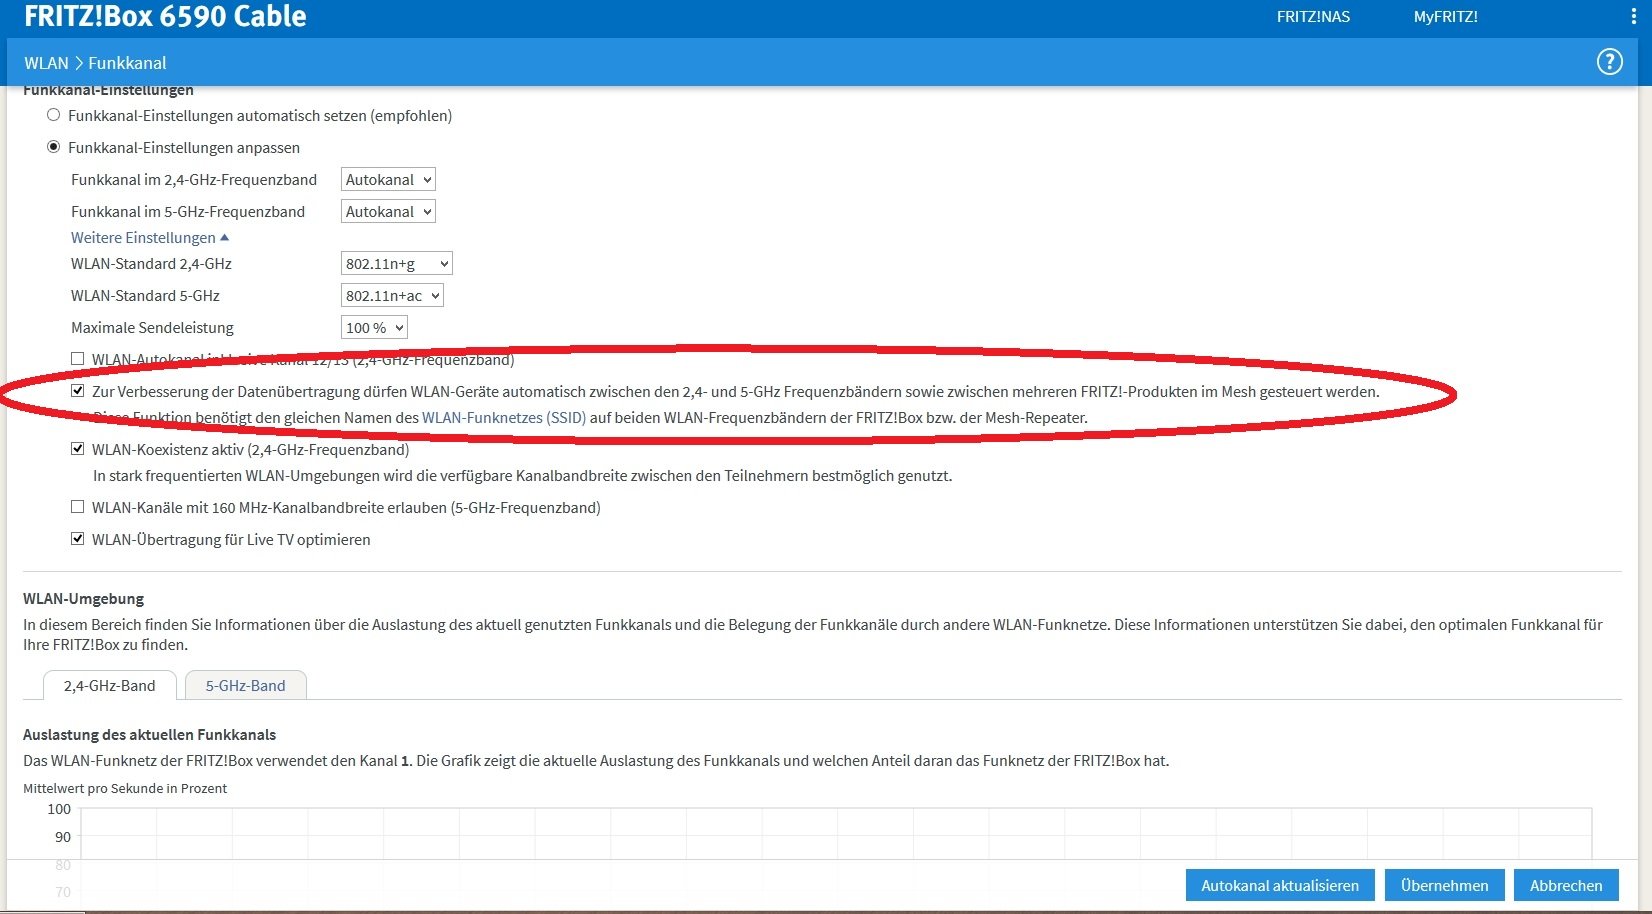The image size is (1652, 914).
Task: Click Autokanal aktualisieren button
Action: point(1280,886)
